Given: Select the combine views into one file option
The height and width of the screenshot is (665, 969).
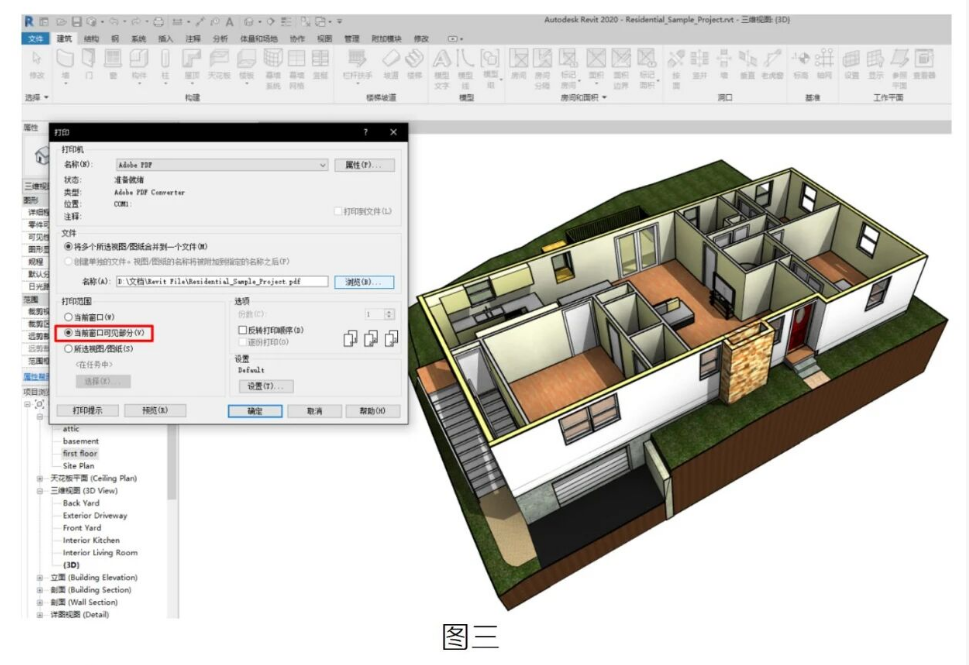Looking at the screenshot, I should pos(136,247).
